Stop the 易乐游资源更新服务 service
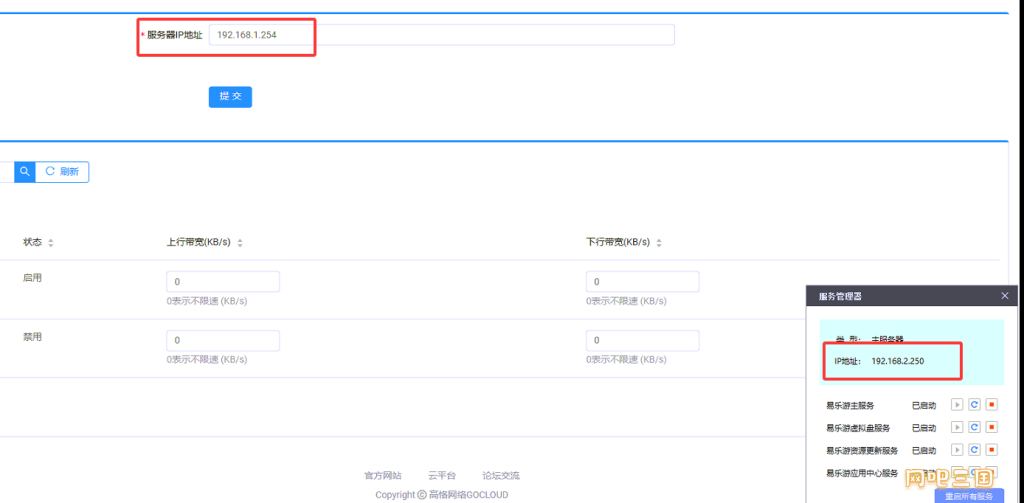1024x503 pixels. click(991, 450)
